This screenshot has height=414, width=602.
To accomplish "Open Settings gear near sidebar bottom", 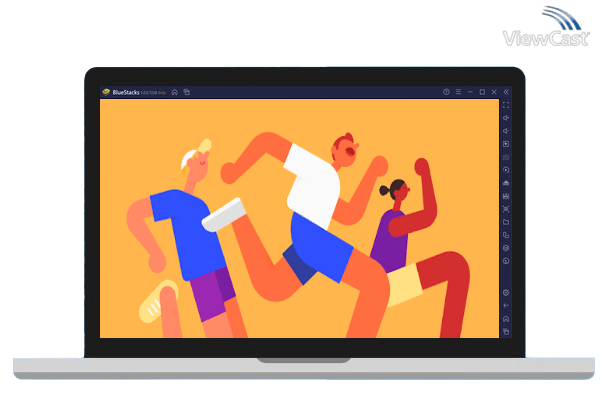I will tap(506, 293).
